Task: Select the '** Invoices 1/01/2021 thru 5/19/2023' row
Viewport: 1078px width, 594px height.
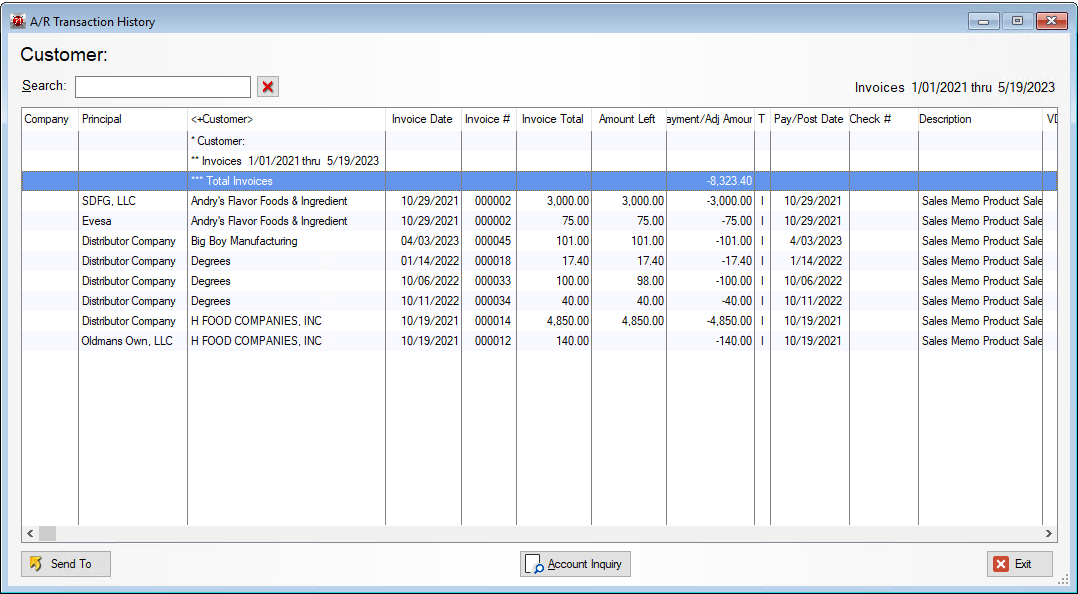Action: click(x=539, y=161)
